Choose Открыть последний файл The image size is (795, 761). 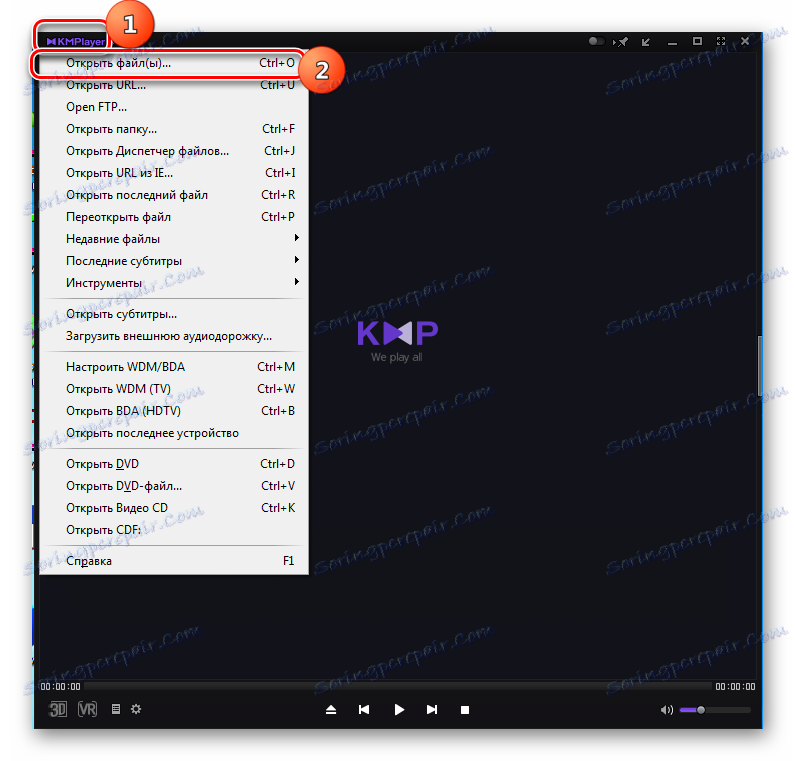174,195
